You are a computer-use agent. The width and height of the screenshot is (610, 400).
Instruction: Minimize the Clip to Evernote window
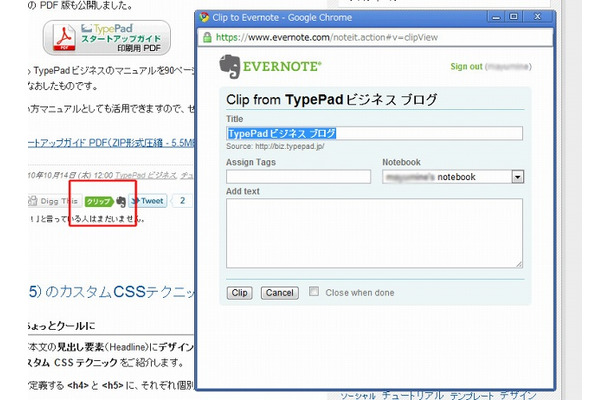496,17
